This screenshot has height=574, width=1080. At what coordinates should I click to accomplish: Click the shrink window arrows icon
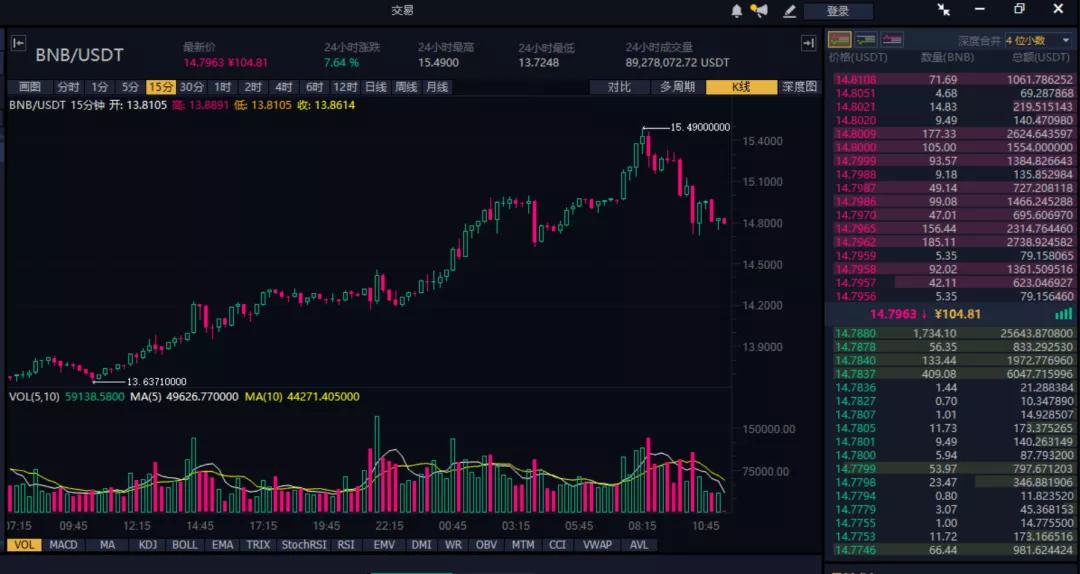click(x=944, y=10)
